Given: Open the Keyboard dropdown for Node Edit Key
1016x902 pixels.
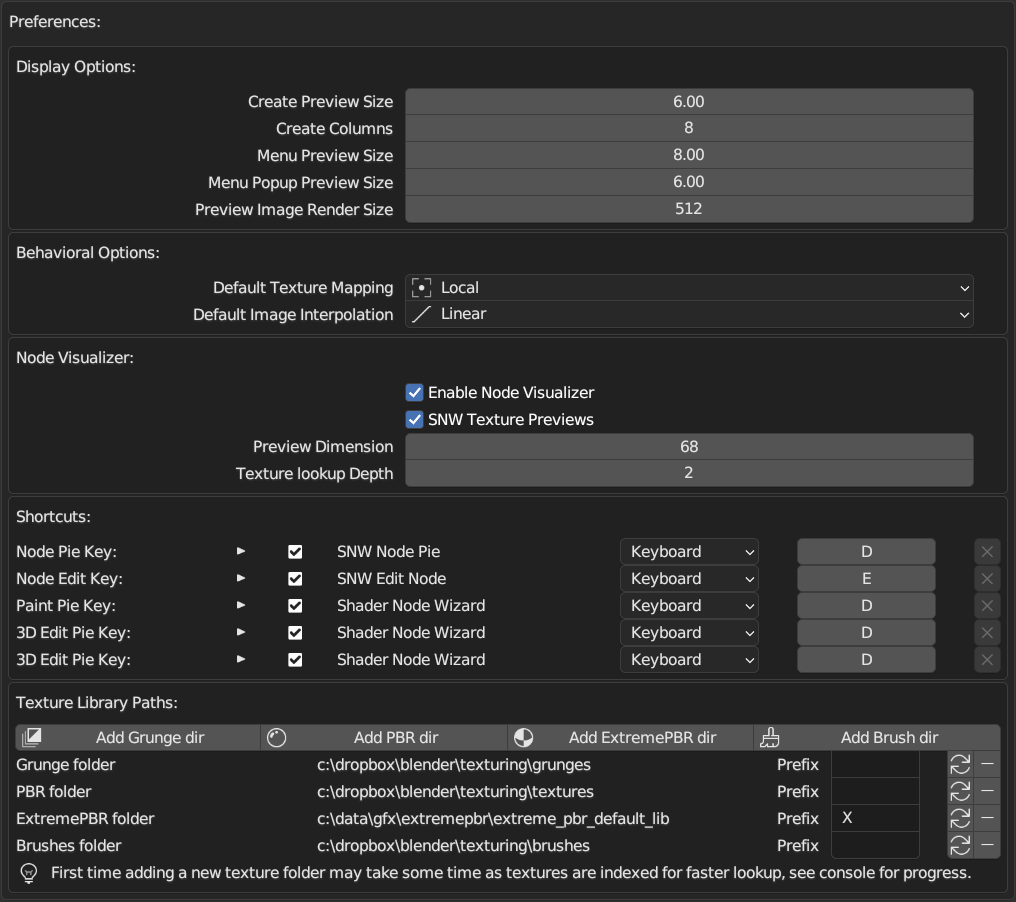Looking at the screenshot, I should pos(689,579).
